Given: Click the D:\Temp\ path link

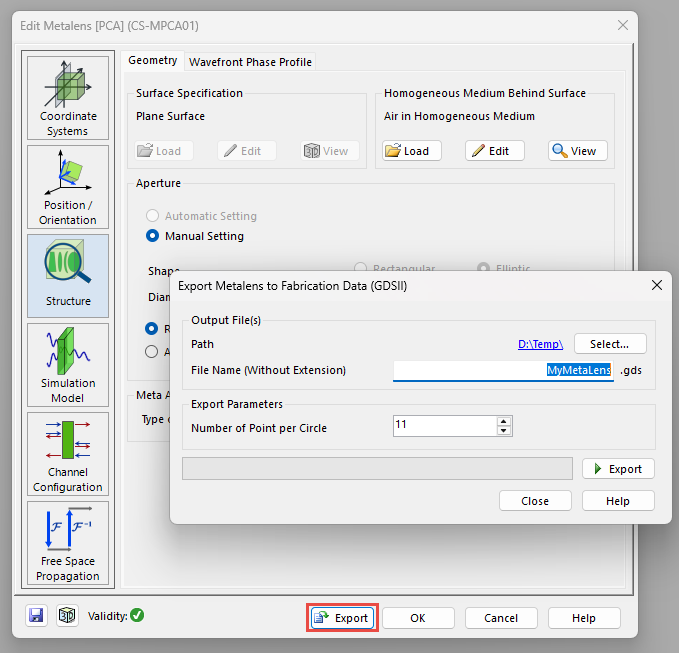Looking at the screenshot, I should 540,344.
